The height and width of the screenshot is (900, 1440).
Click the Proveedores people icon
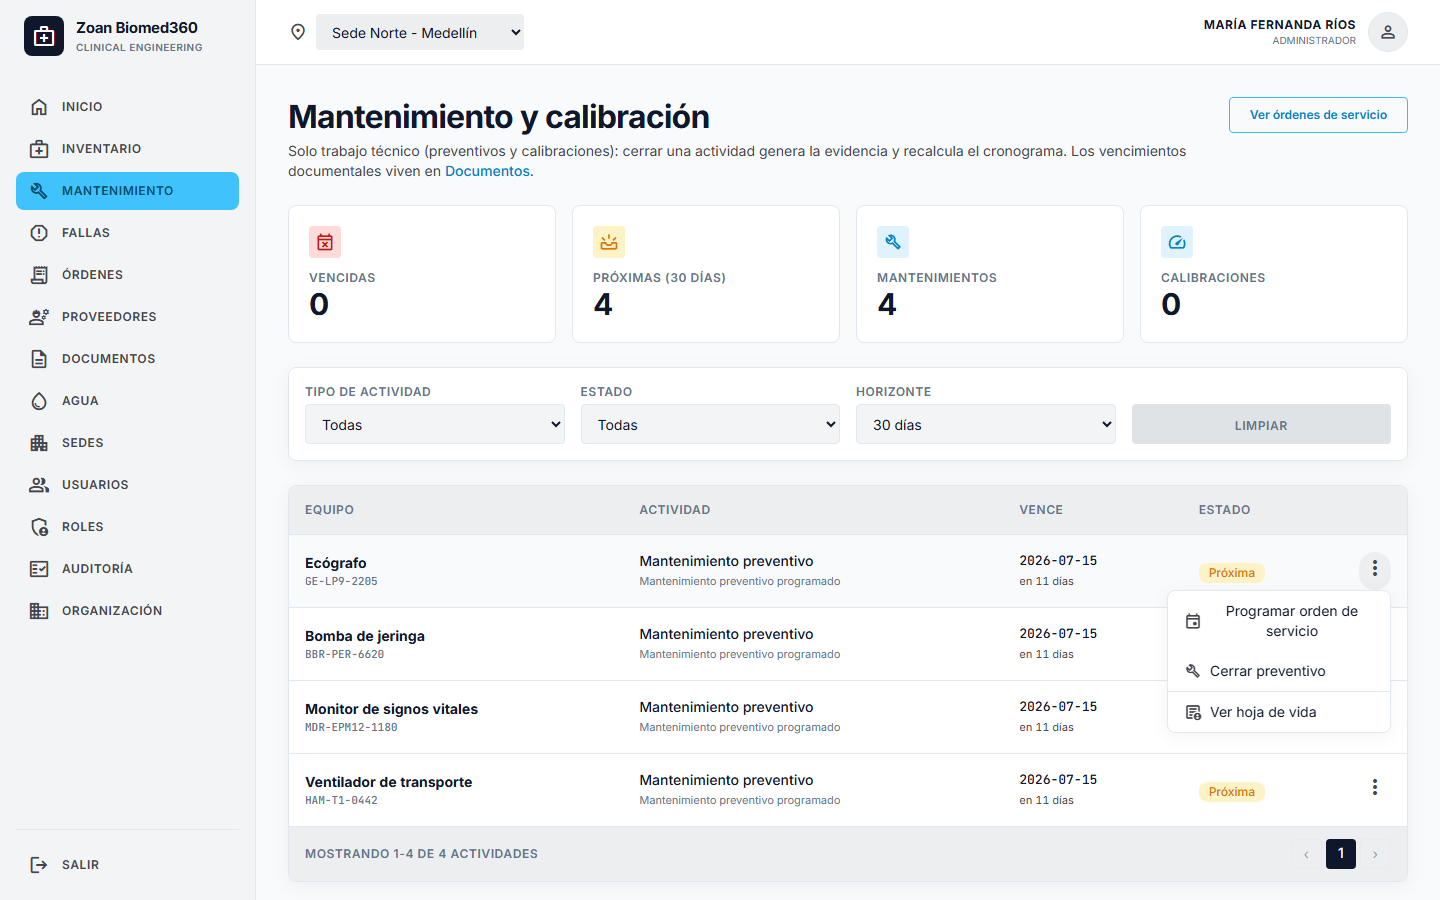39,317
